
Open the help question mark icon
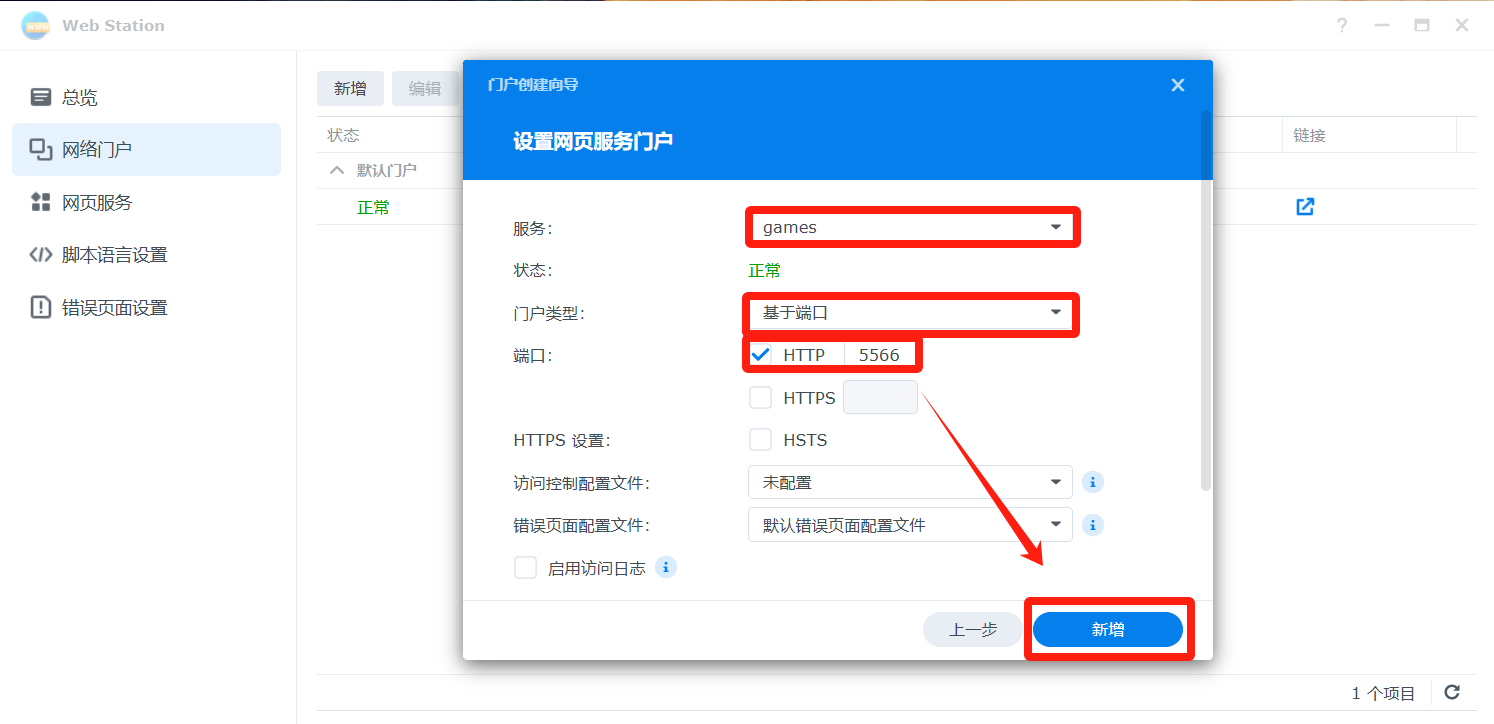pyautogui.click(x=1342, y=25)
